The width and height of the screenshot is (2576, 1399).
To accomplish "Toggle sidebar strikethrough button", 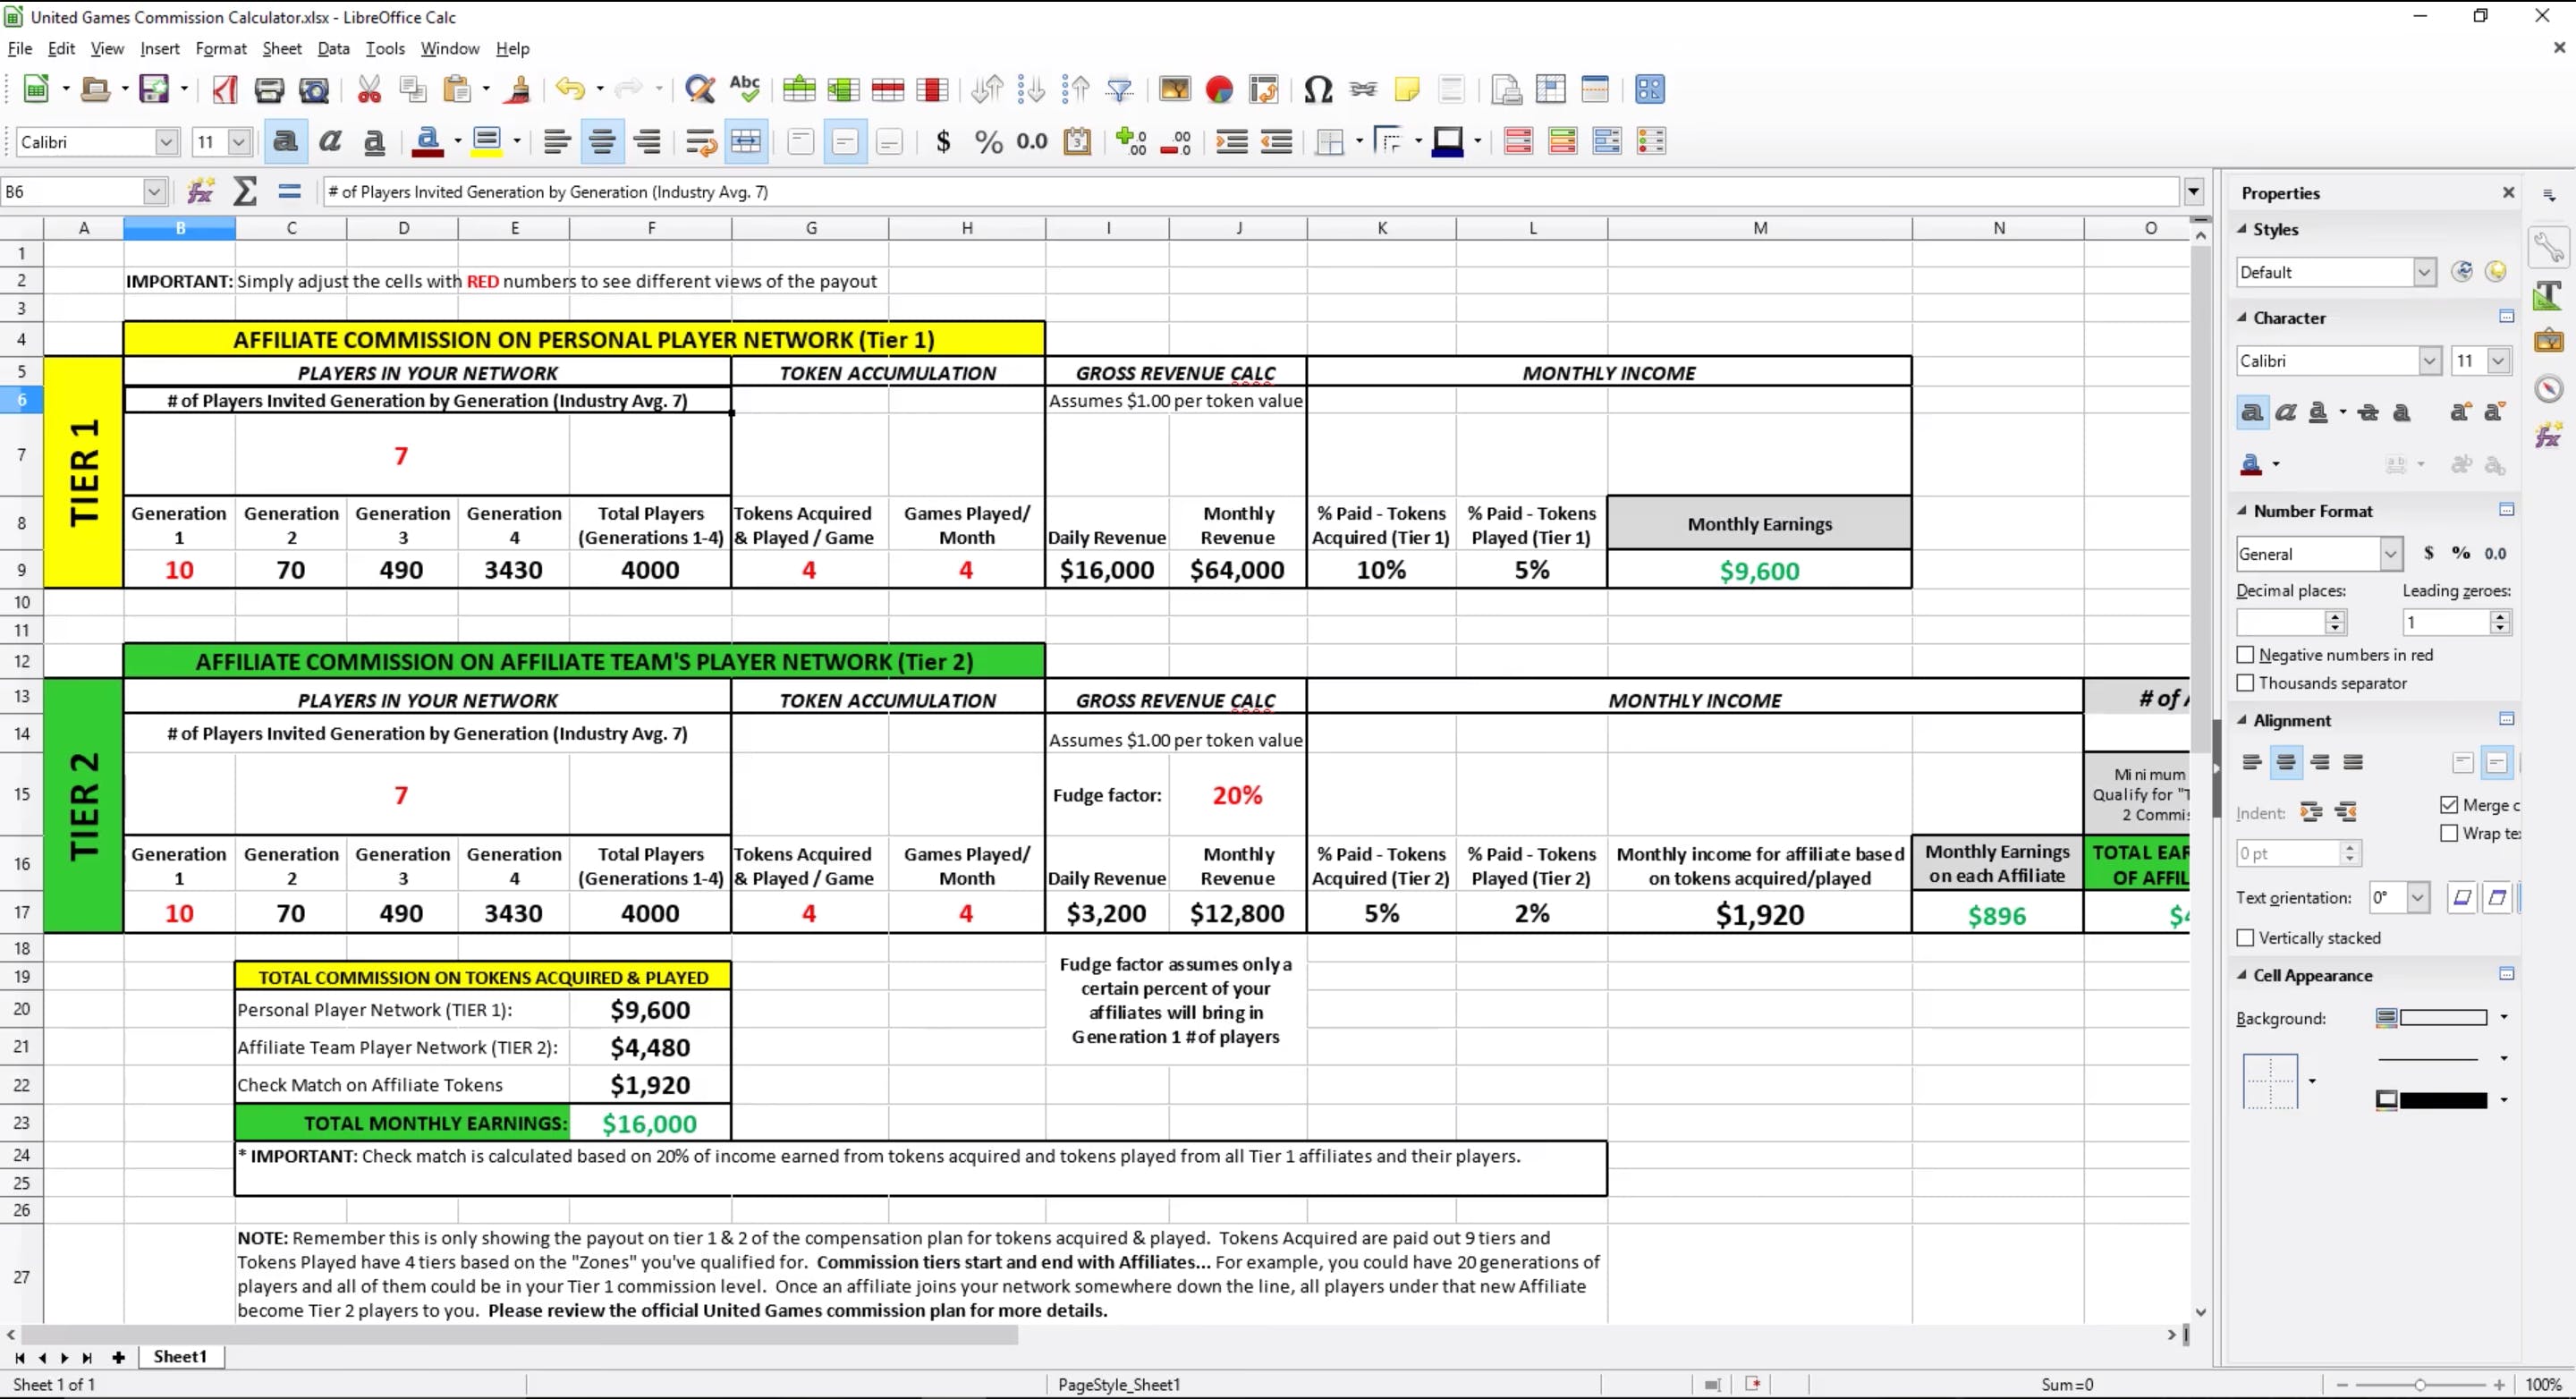I will [x=2368, y=412].
